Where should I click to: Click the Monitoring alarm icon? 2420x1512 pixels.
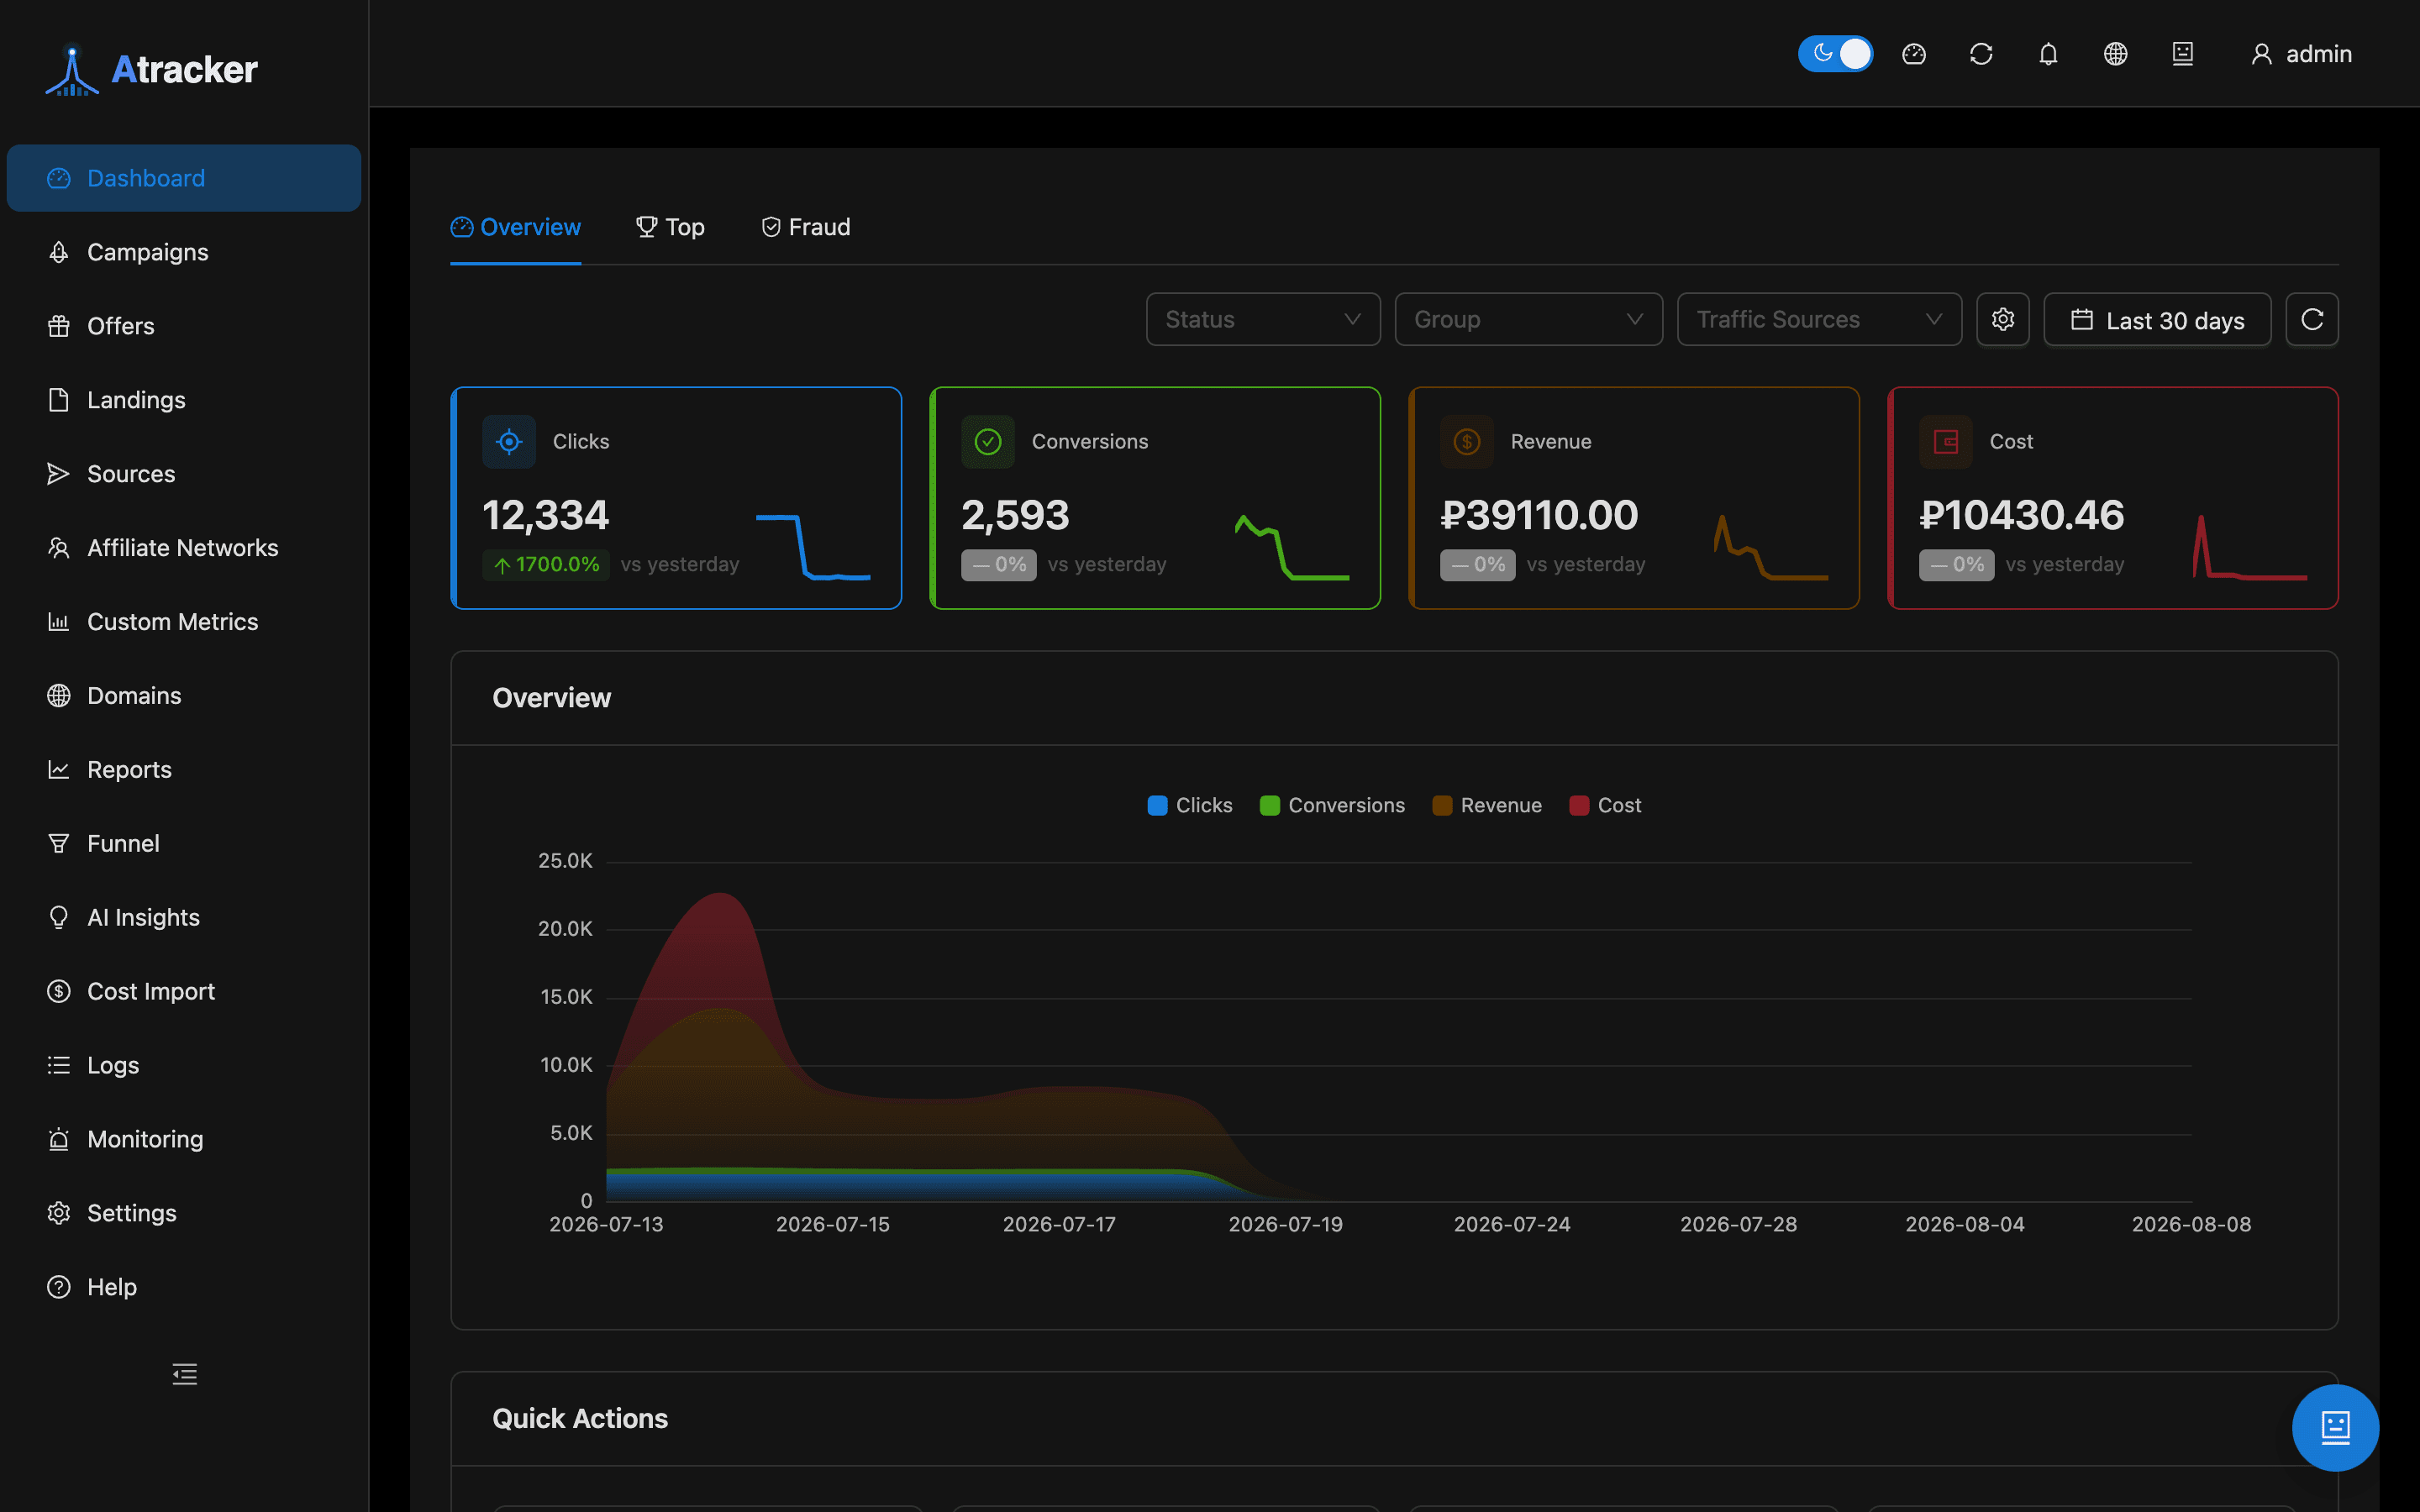pyautogui.click(x=59, y=1139)
